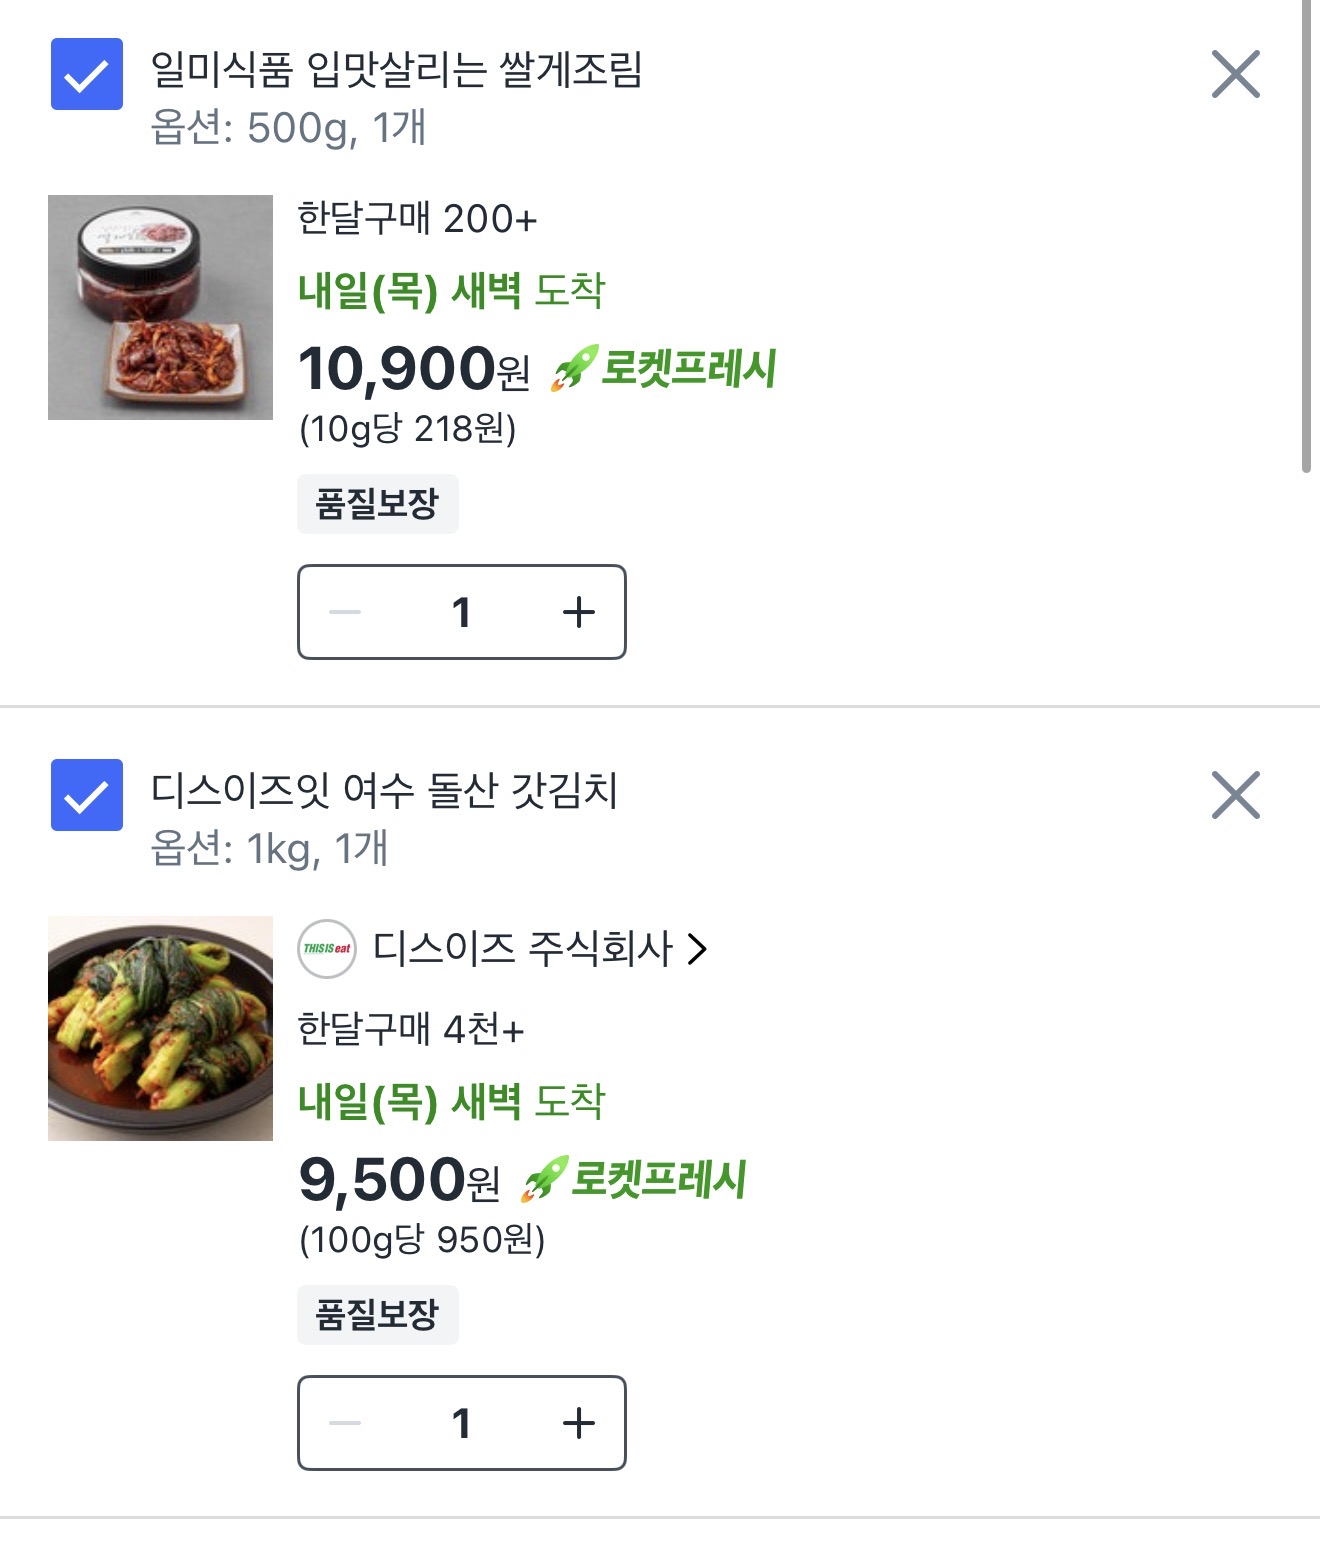The height and width of the screenshot is (1551, 1320).
Task: Uncheck the 일미식품 쌀게조림 item checkbox
Action: [87, 74]
